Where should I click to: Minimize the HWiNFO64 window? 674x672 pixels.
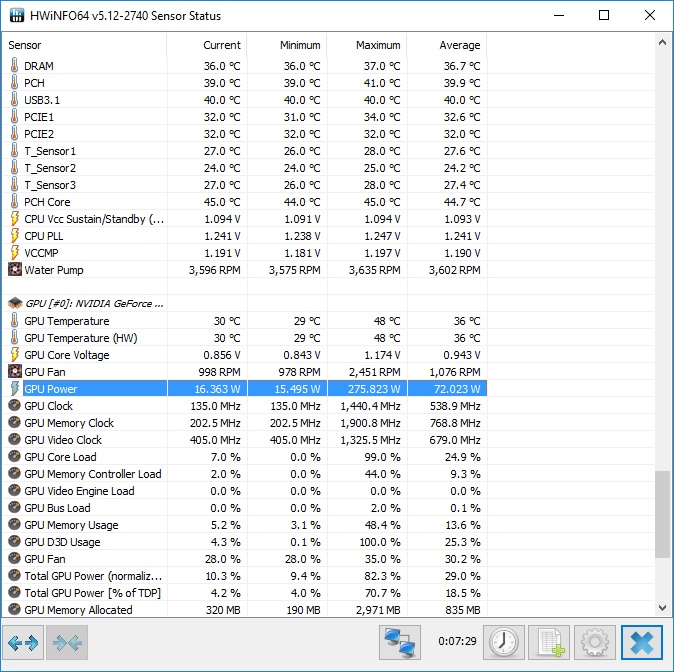pyautogui.click(x=559, y=15)
